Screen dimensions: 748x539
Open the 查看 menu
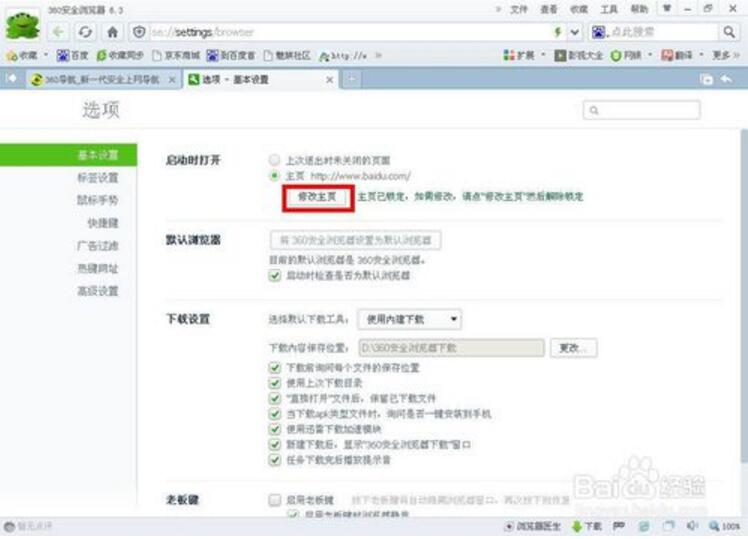click(549, 9)
